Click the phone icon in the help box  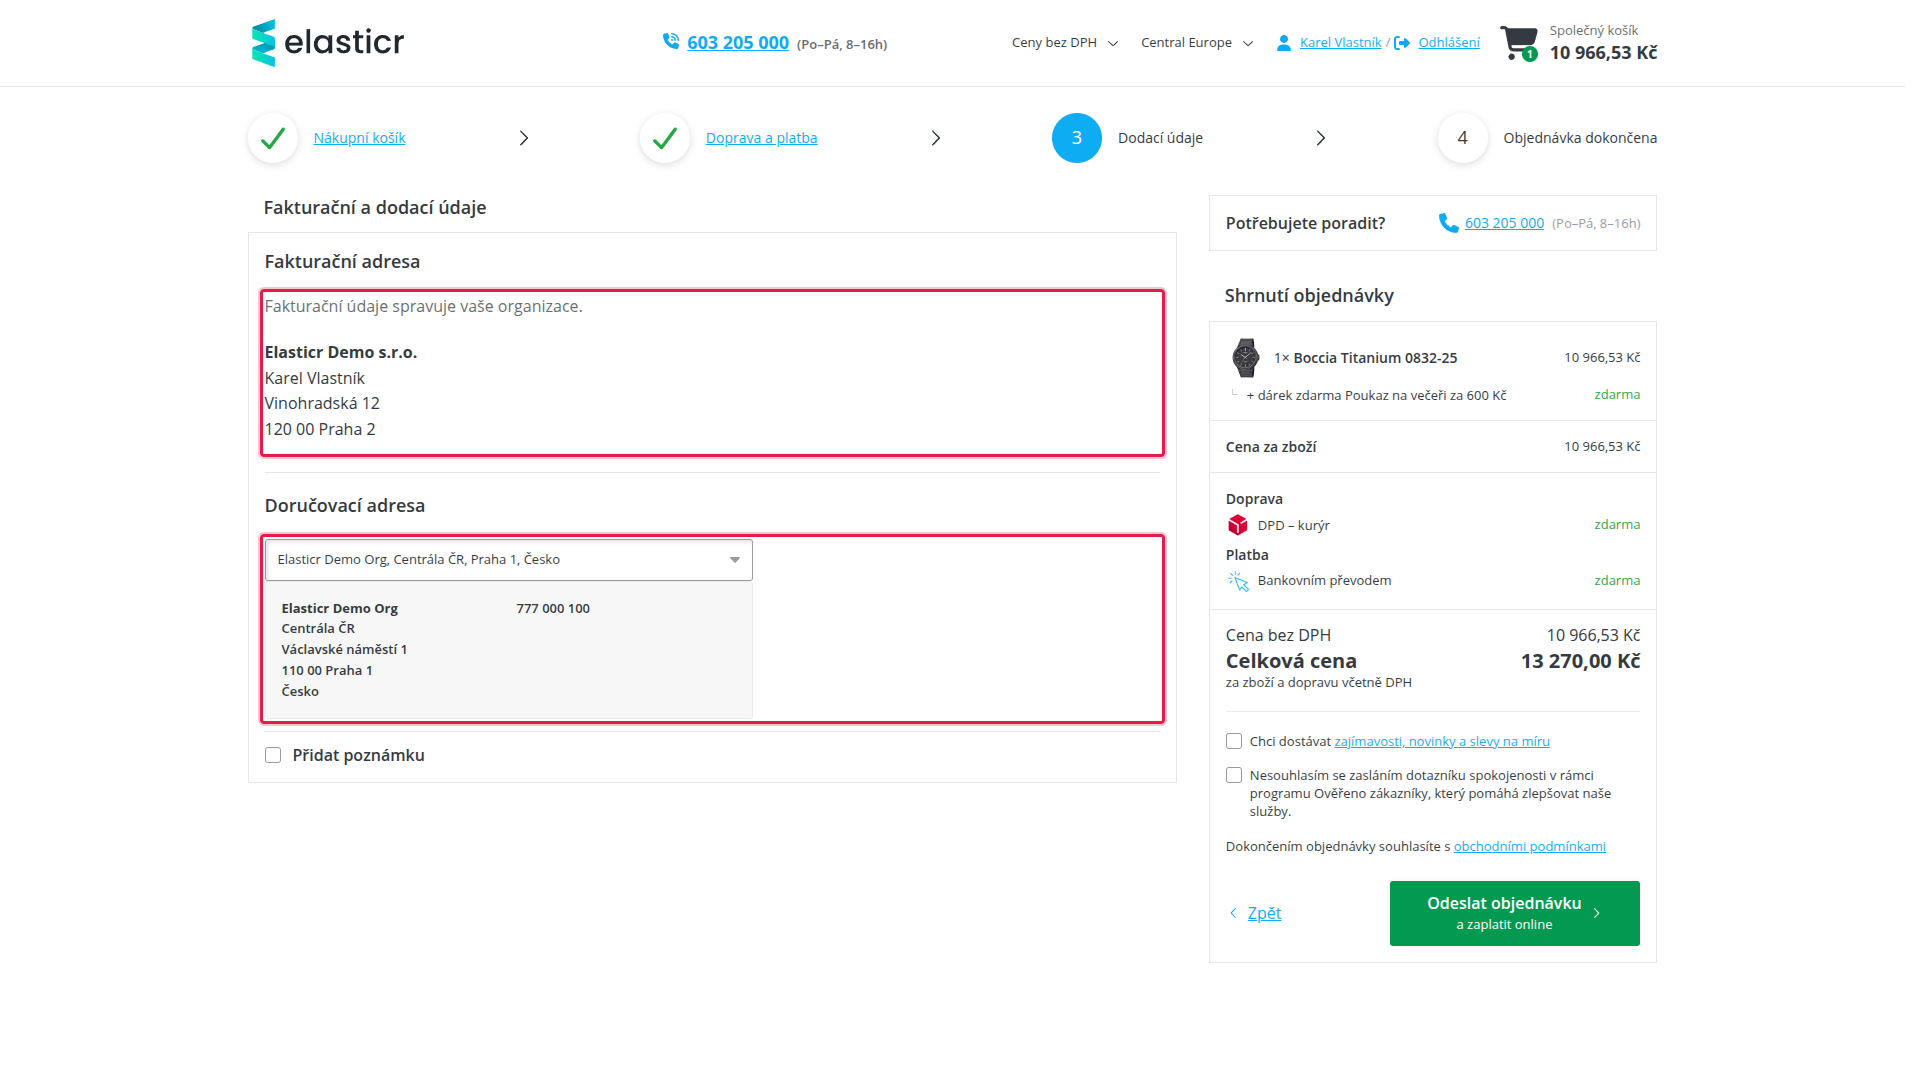[x=1448, y=223]
